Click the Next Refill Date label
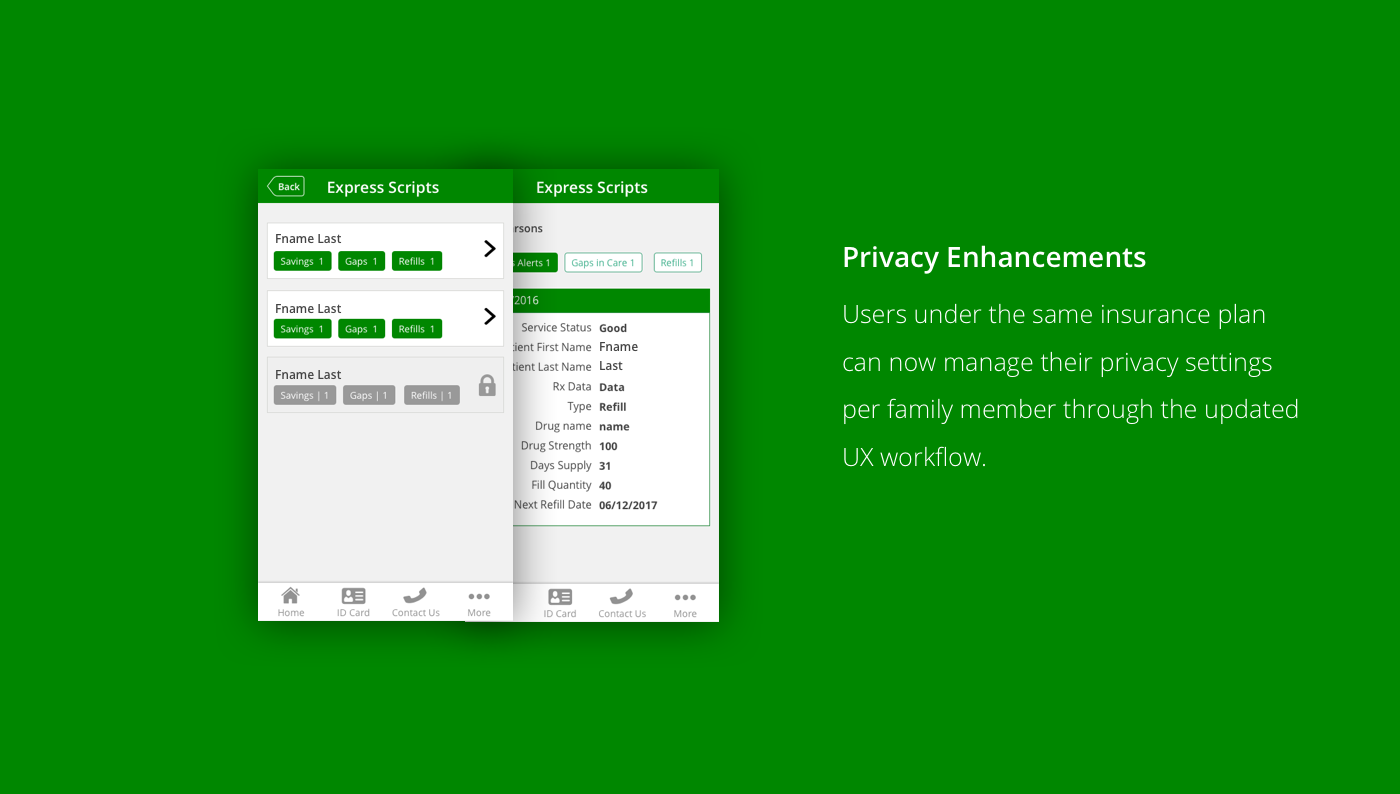 coord(553,505)
